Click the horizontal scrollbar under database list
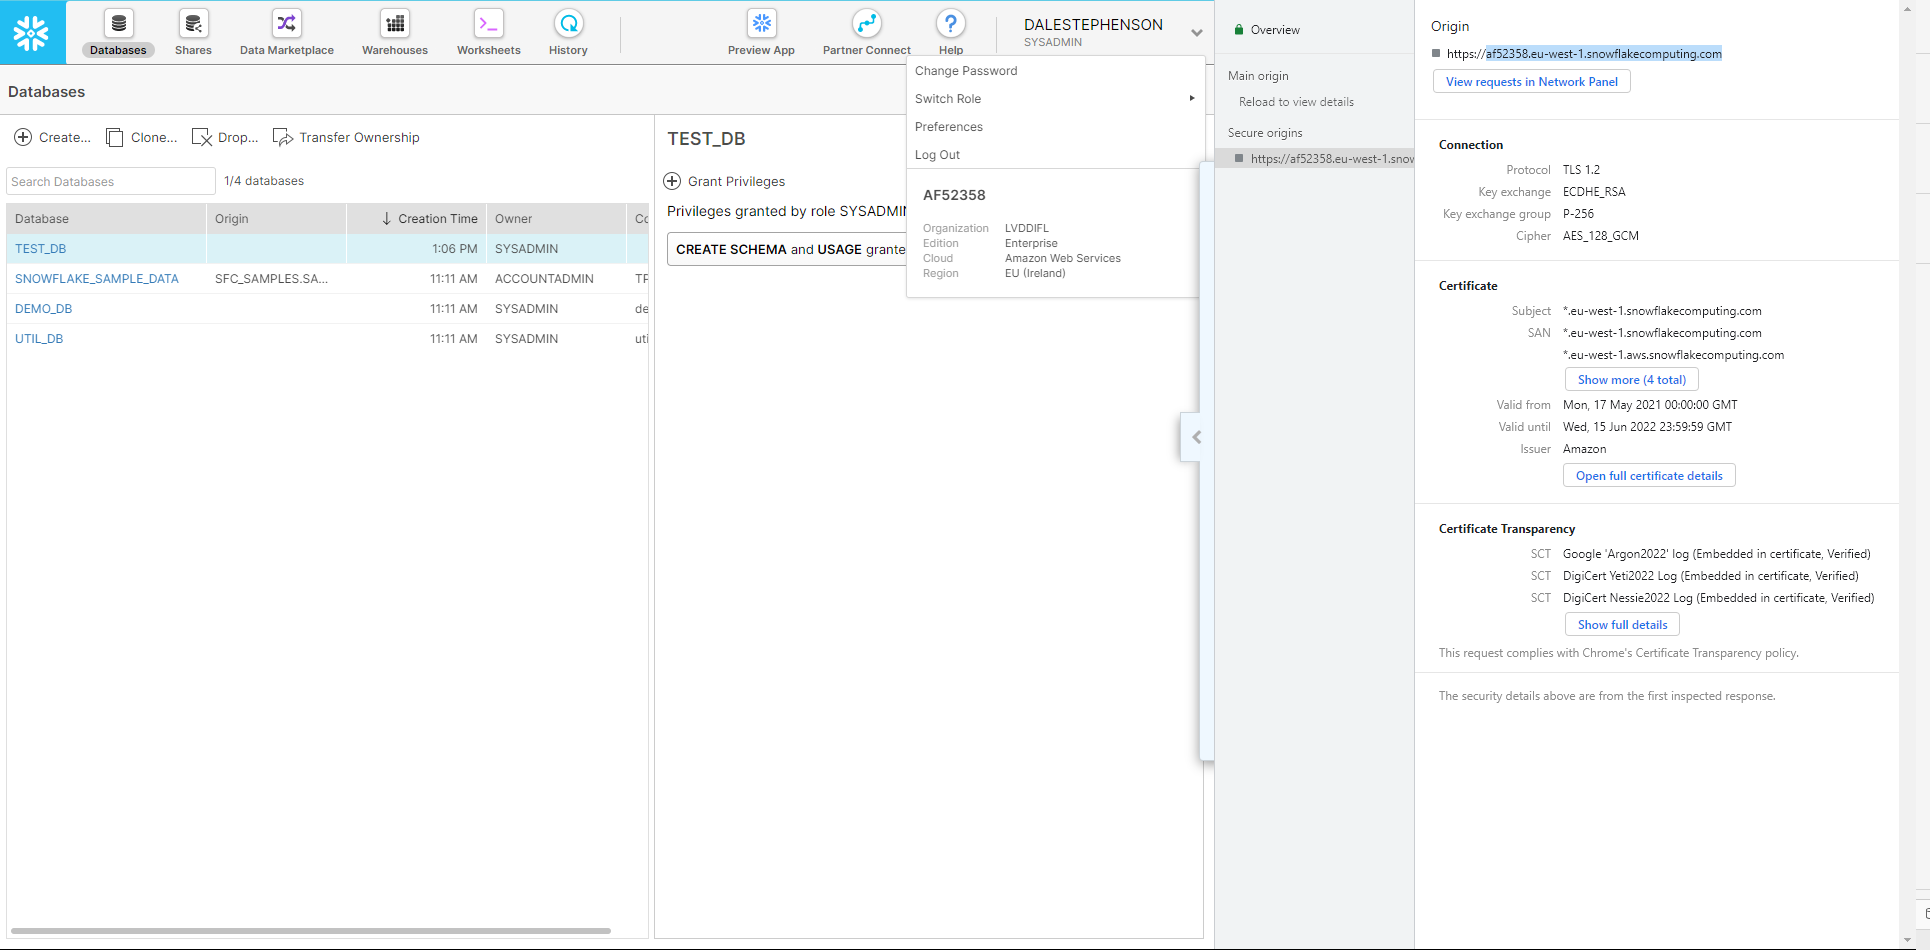The width and height of the screenshot is (1930, 950). tap(310, 930)
